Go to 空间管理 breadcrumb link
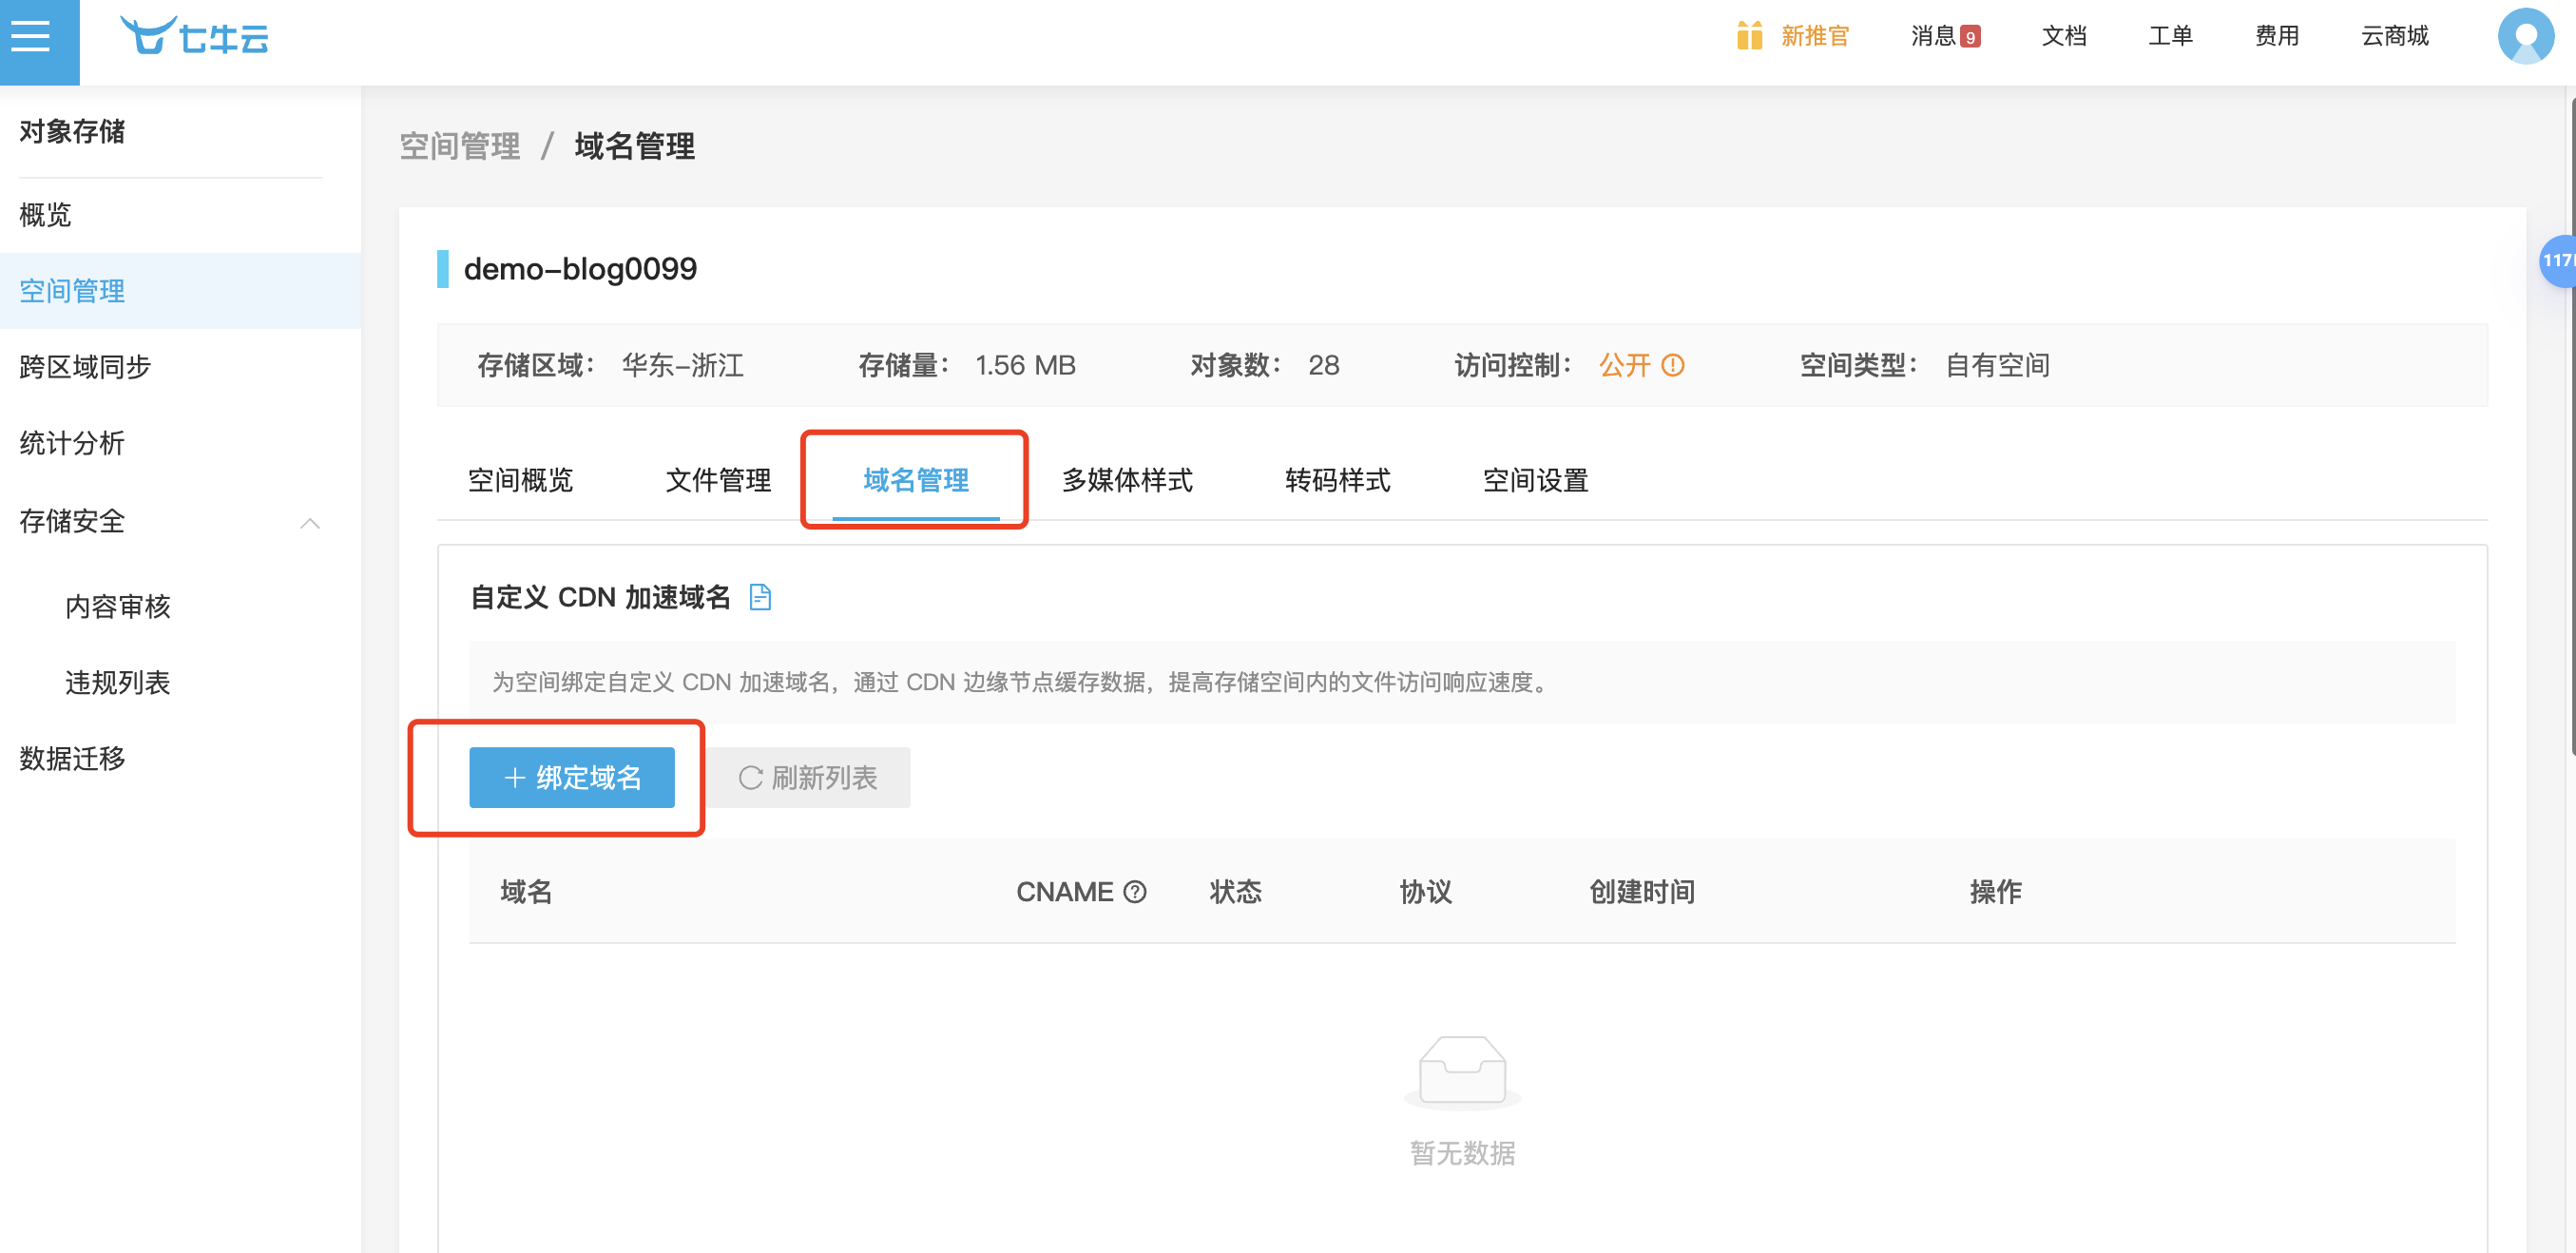 [459, 146]
